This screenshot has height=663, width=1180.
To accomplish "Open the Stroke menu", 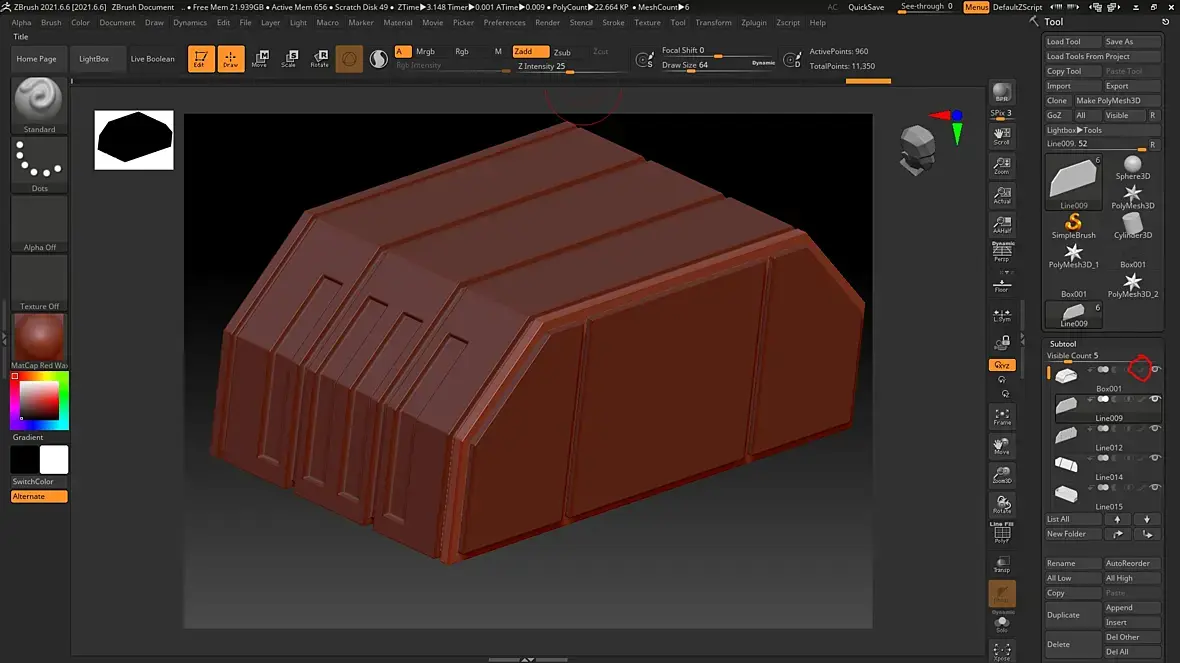I will [x=613, y=22].
